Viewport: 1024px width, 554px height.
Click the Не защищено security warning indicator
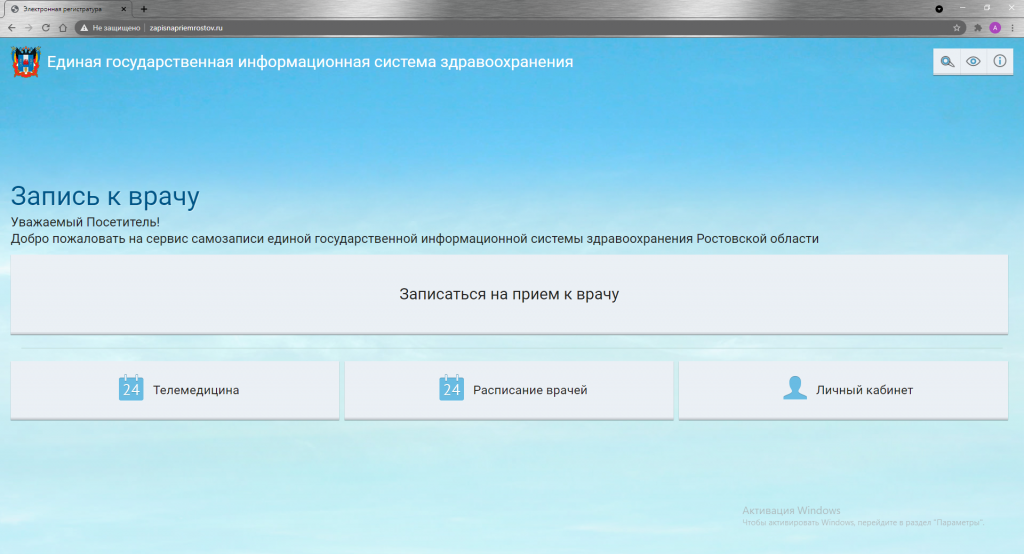110,28
